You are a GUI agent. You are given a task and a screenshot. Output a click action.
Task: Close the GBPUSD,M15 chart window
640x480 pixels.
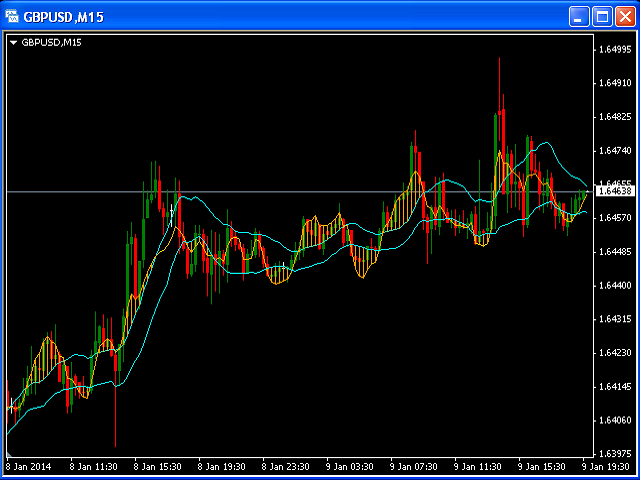tap(624, 17)
